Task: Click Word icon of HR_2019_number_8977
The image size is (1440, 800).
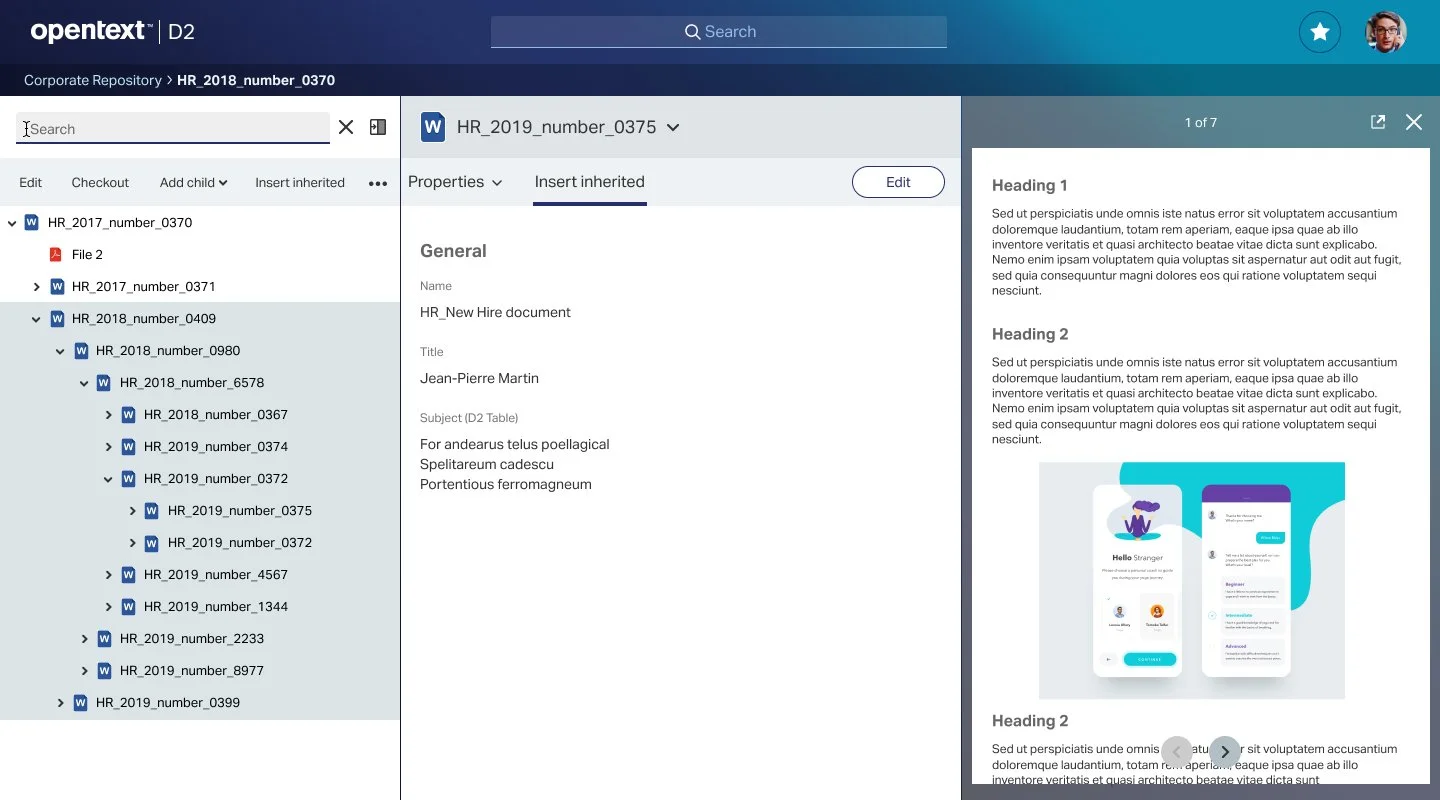Action: click(x=103, y=671)
